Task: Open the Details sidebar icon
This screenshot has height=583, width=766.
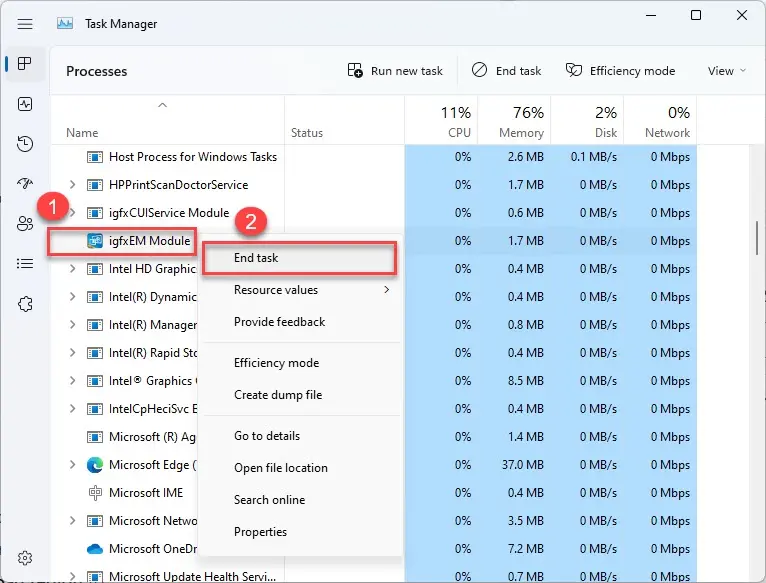Action: 26,264
